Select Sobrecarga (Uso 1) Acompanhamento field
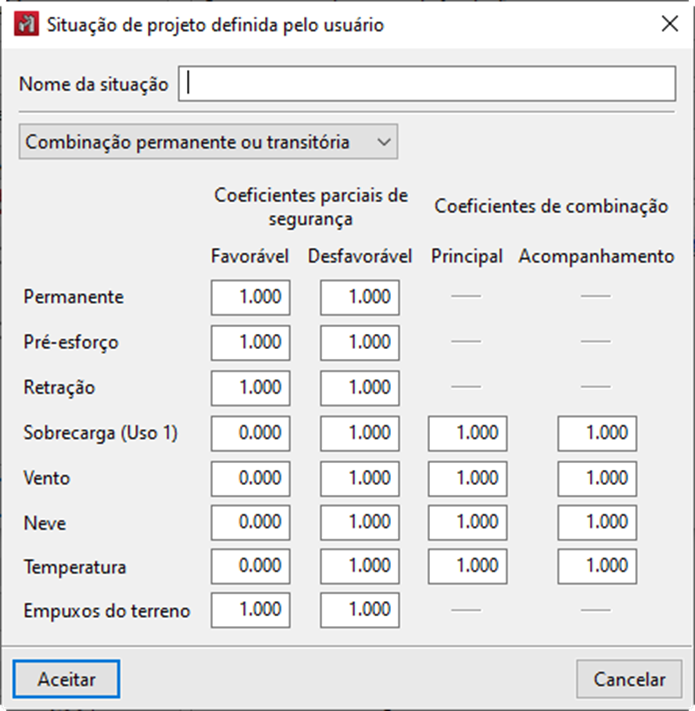 (x=597, y=433)
